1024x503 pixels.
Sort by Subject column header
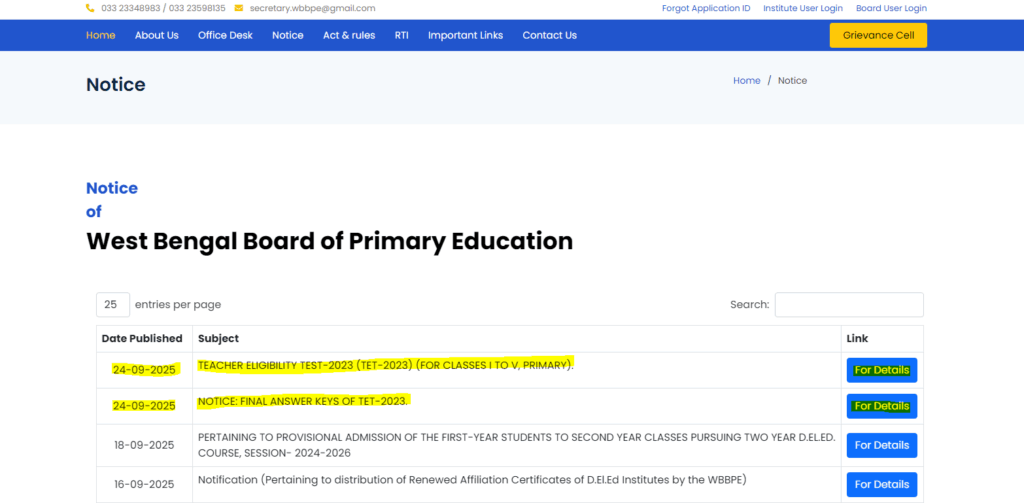[x=517, y=338]
